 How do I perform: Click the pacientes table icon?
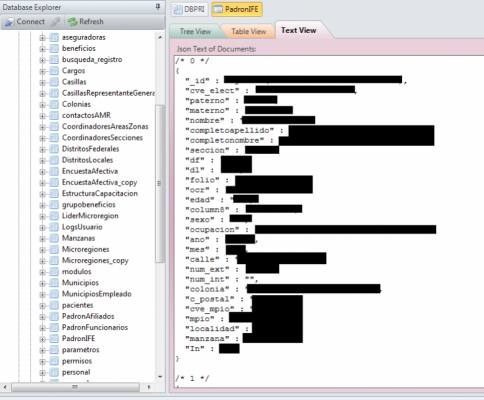coord(54,305)
